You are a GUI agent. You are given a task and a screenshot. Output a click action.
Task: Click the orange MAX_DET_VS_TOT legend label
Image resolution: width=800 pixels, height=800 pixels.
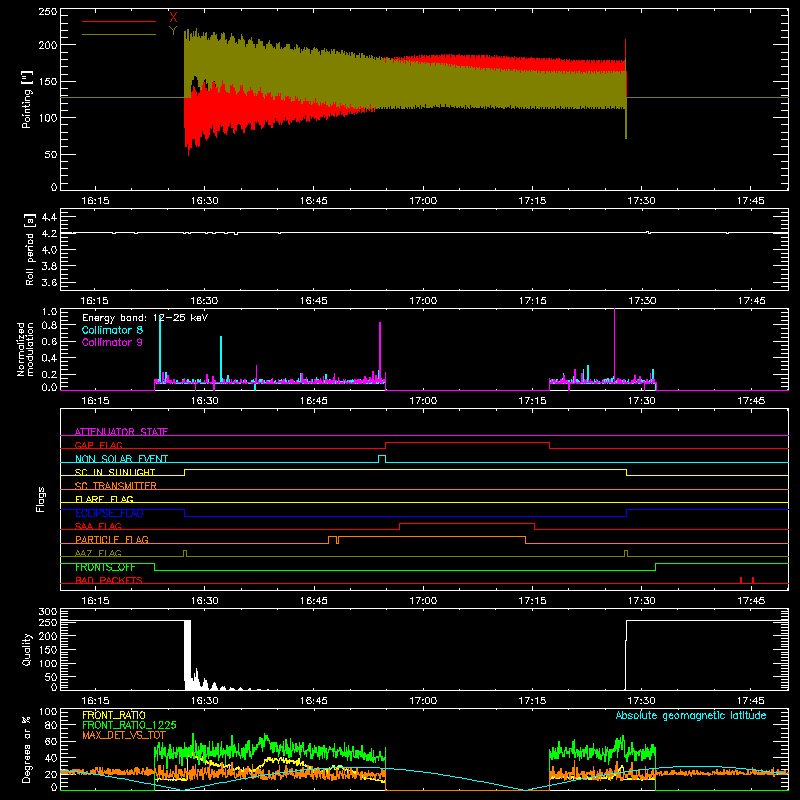(123, 735)
